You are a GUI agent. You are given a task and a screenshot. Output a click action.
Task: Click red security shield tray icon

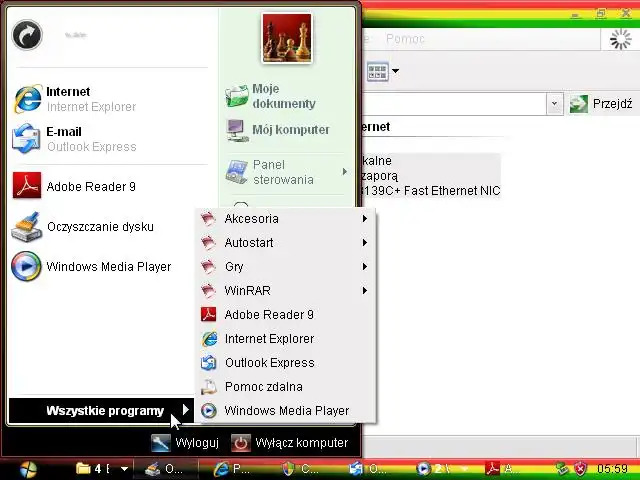click(580, 469)
